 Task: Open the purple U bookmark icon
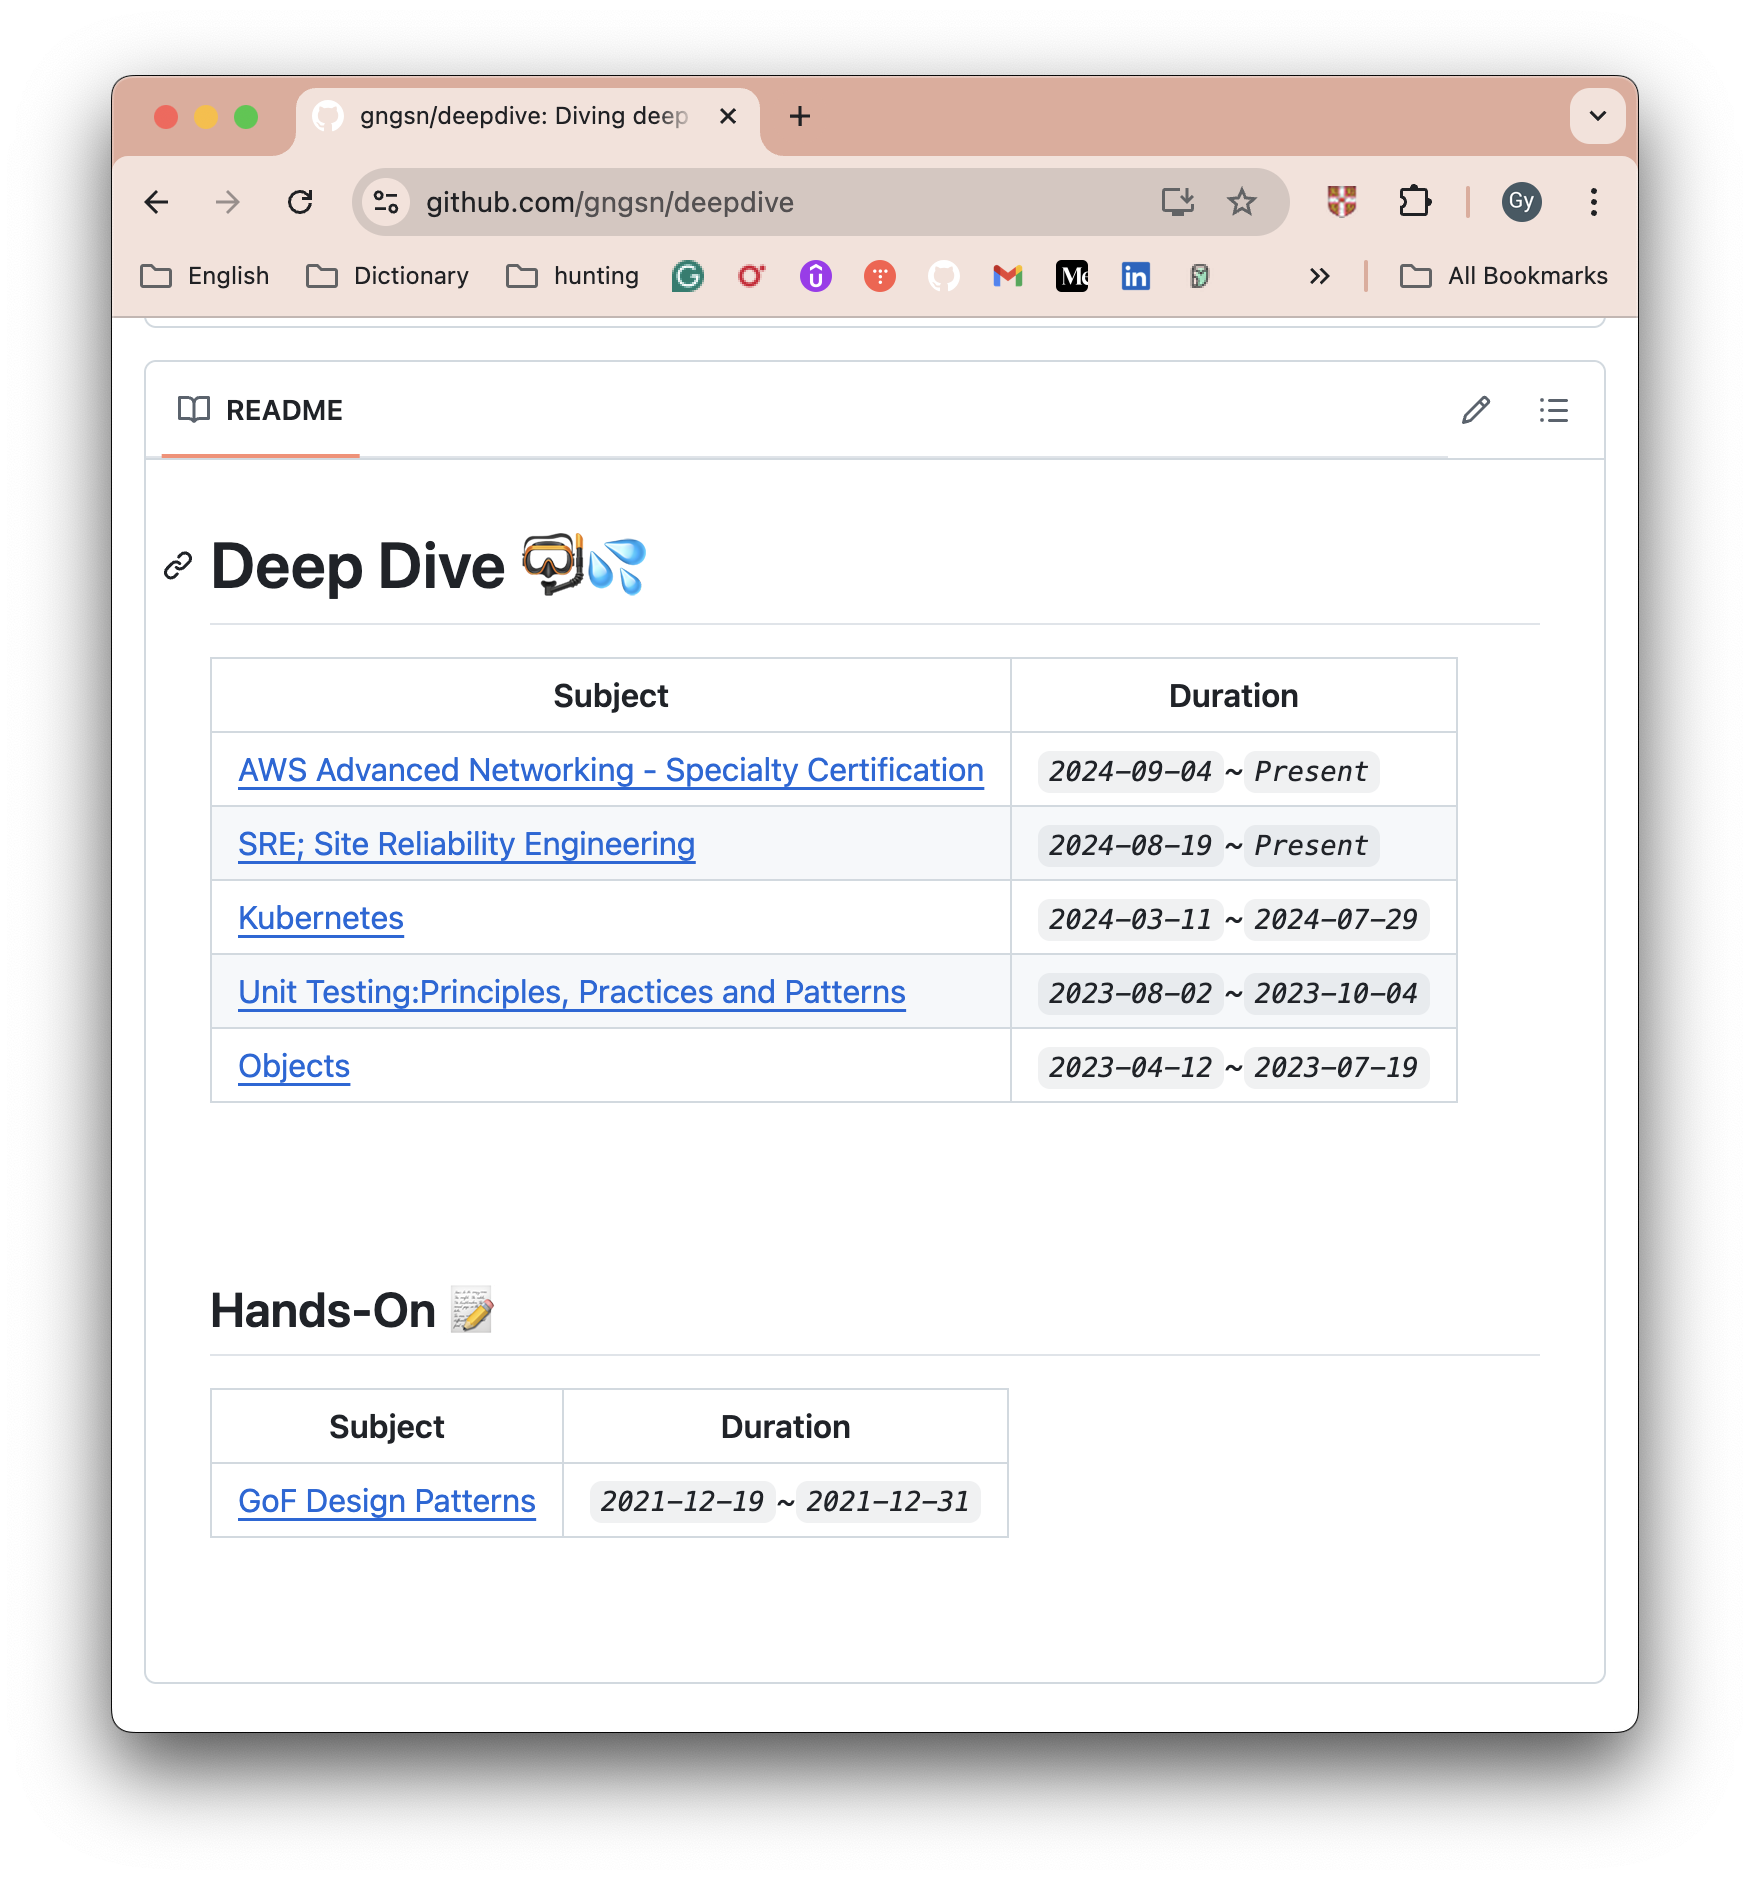[x=816, y=276]
